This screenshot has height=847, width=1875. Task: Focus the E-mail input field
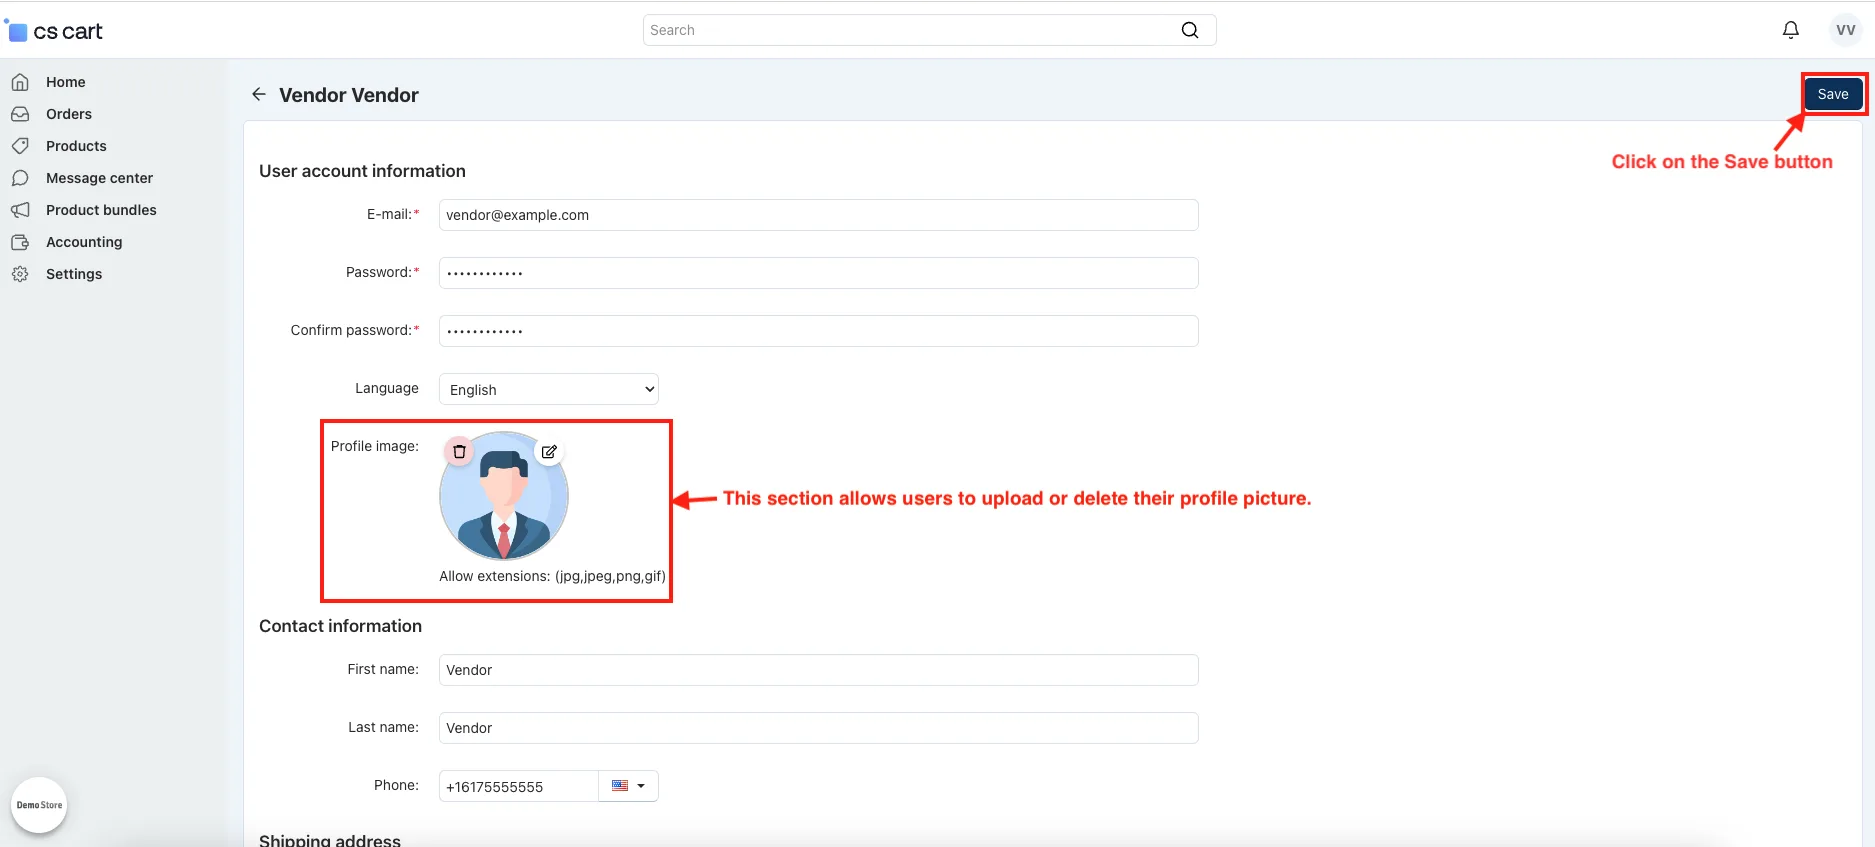pos(818,215)
